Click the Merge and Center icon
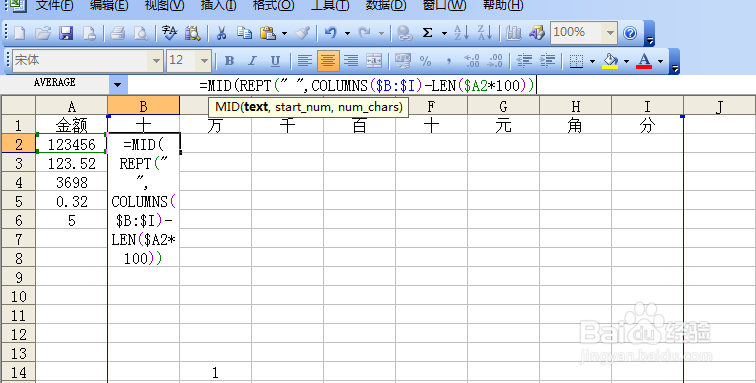This screenshot has height=383, width=756. click(374, 61)
